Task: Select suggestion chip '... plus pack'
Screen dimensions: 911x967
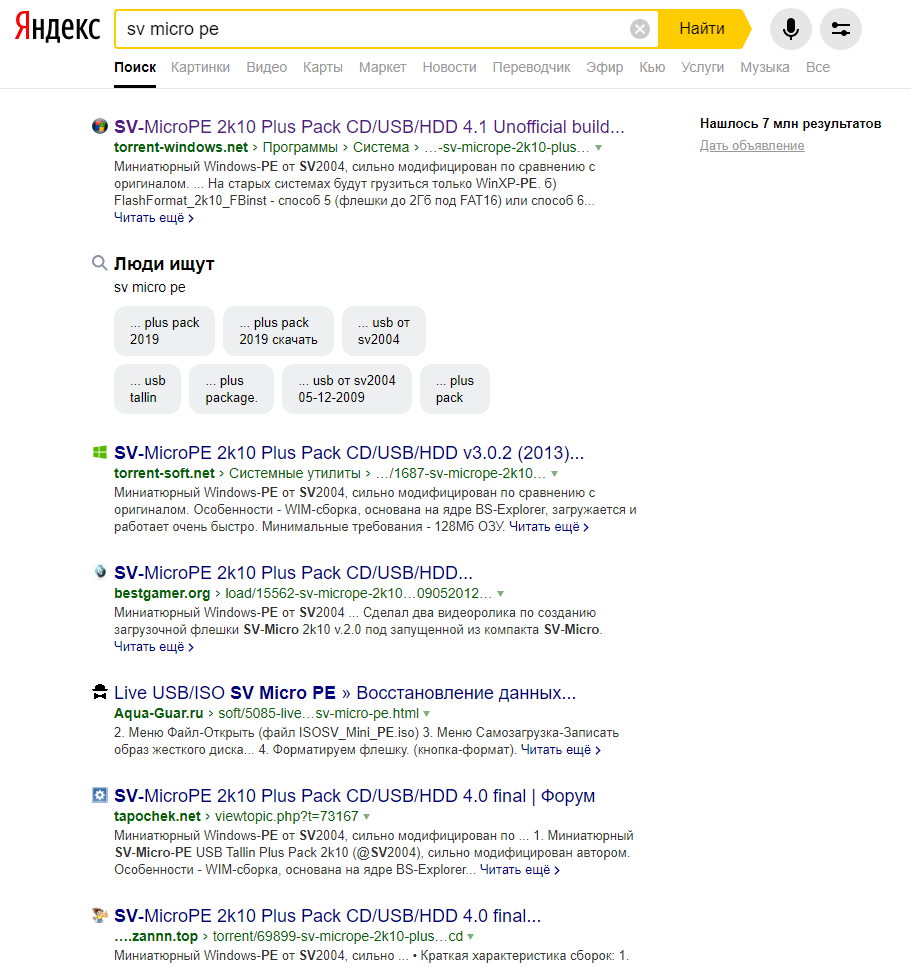Action: coord(455,389)
